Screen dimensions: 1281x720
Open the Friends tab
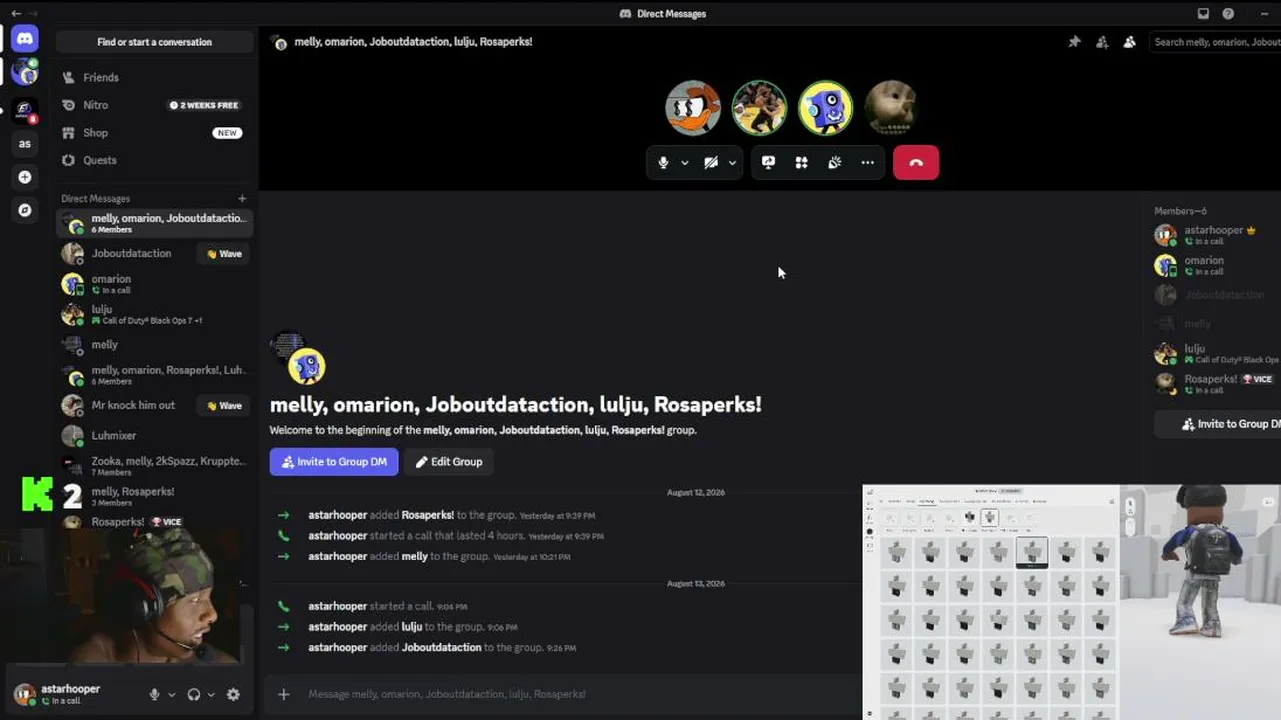(154, 77)
